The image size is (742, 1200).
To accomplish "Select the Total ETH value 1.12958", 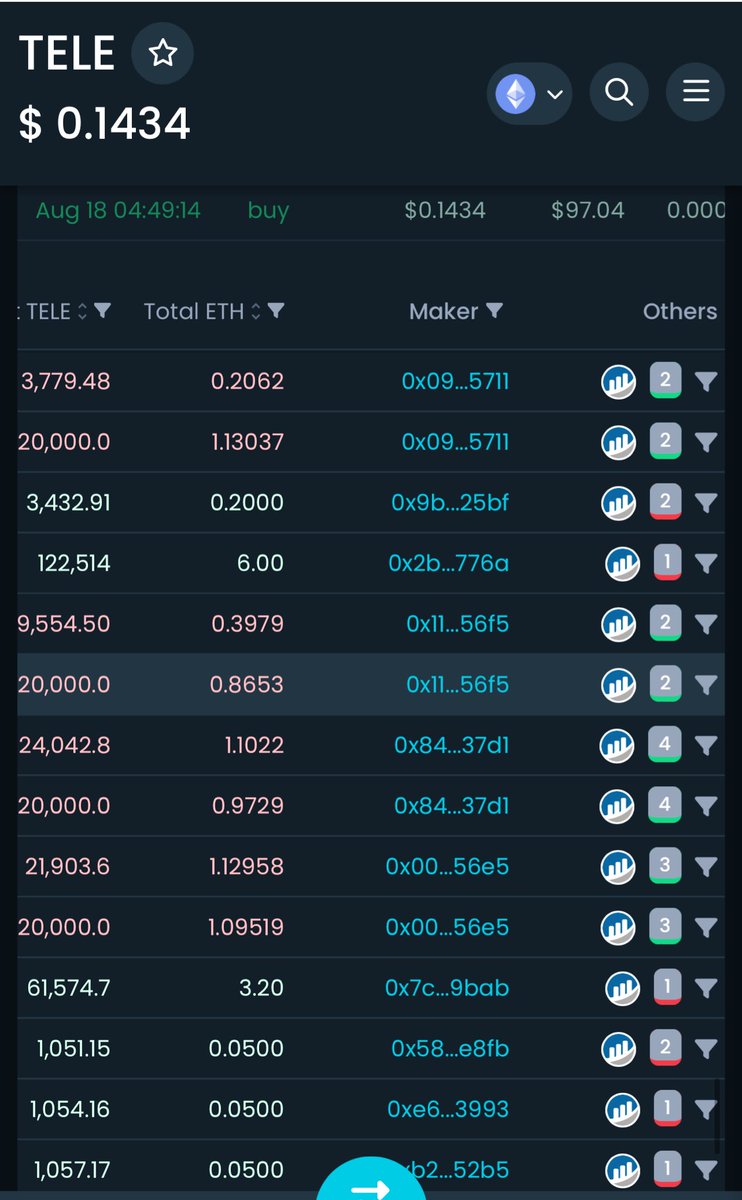I will tap(246, 866).
